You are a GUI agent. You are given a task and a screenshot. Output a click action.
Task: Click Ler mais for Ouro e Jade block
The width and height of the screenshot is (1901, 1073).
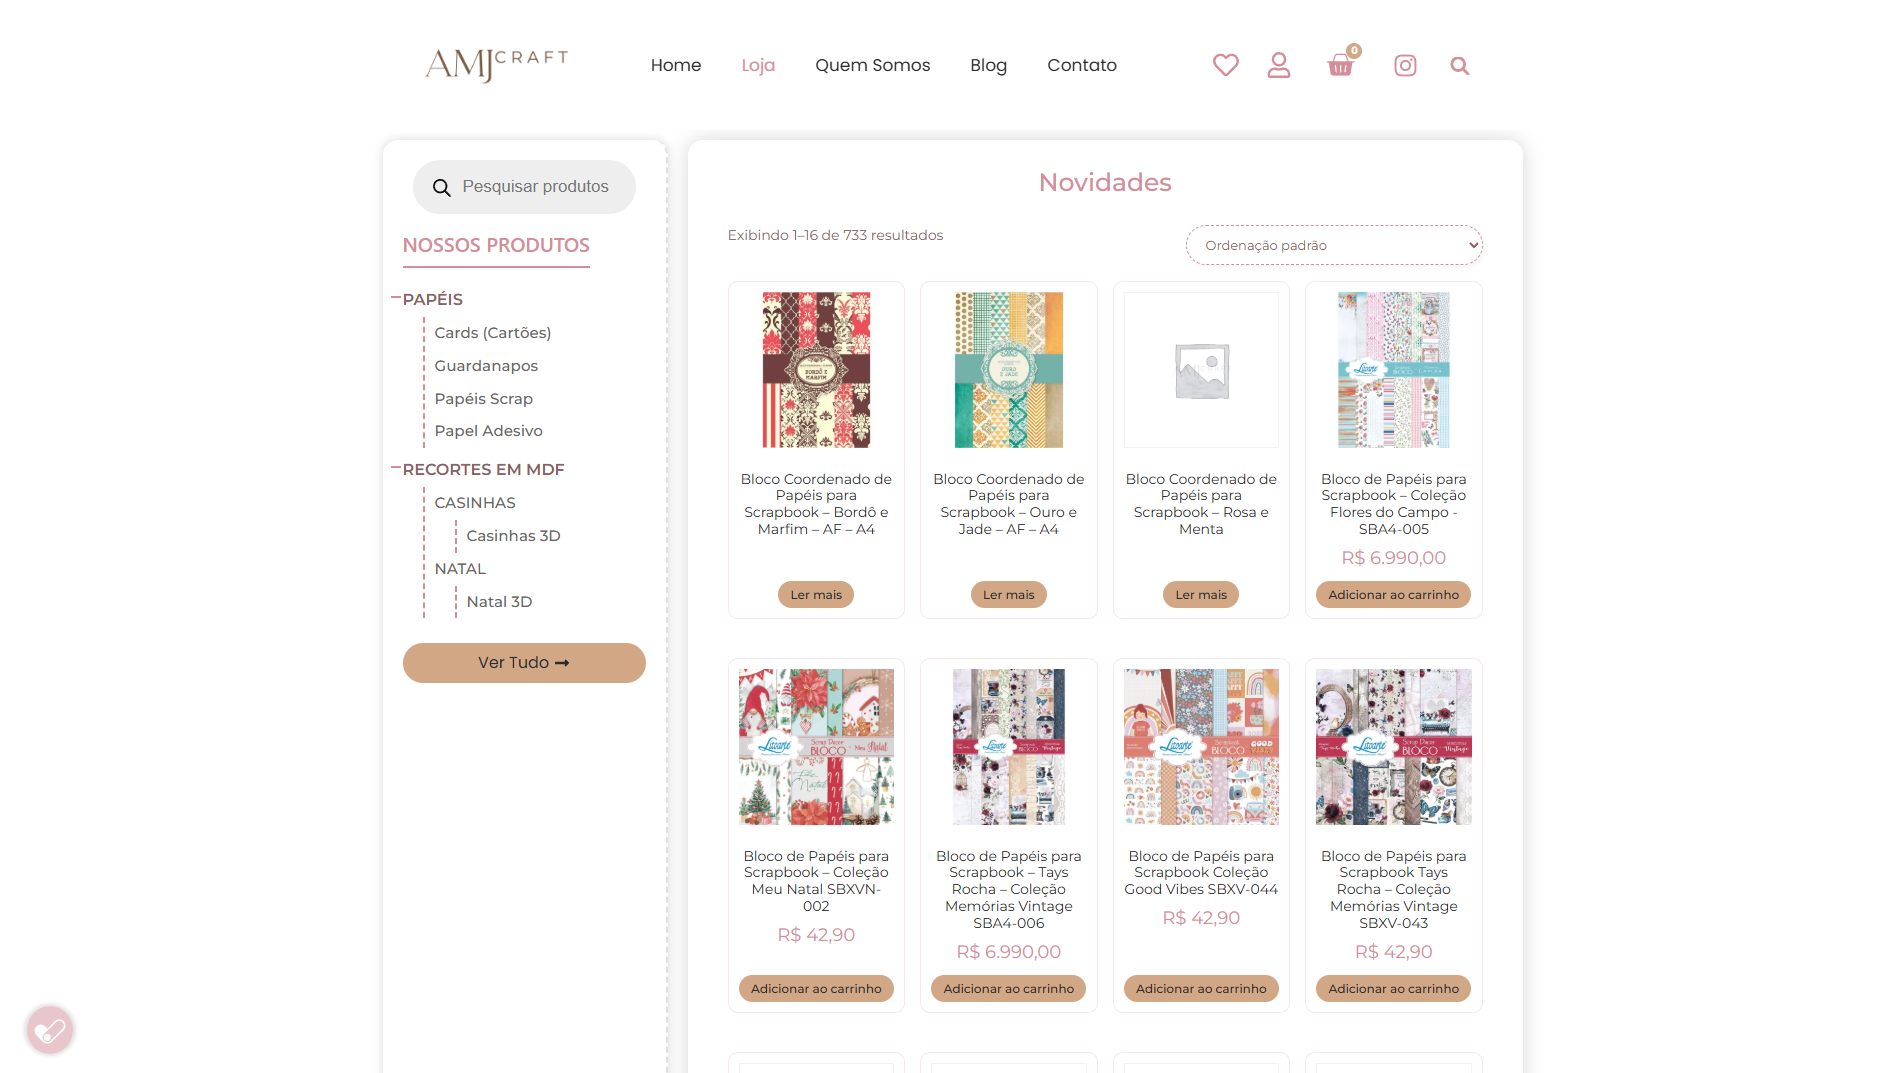tap(1009, 595)
